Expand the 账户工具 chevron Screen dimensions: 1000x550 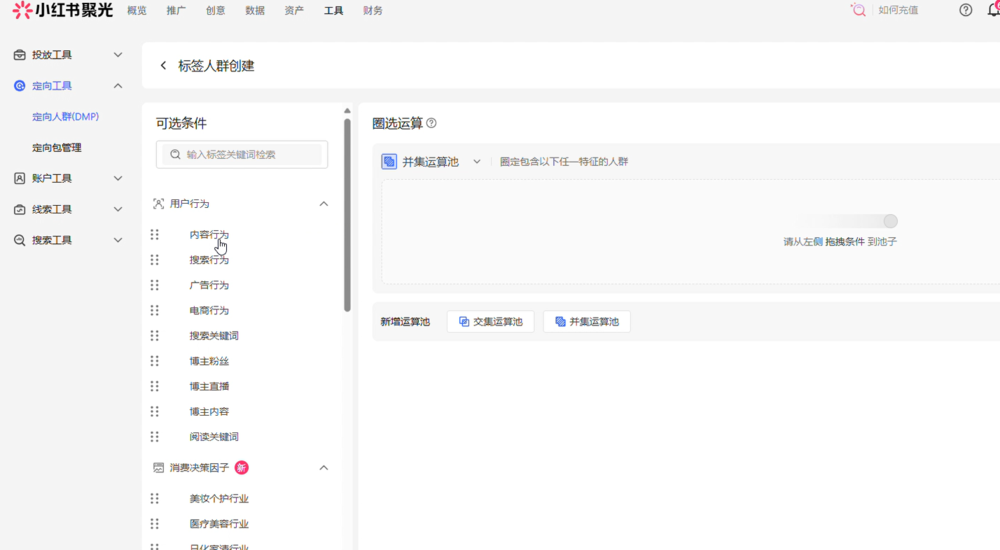pos(118,178)
